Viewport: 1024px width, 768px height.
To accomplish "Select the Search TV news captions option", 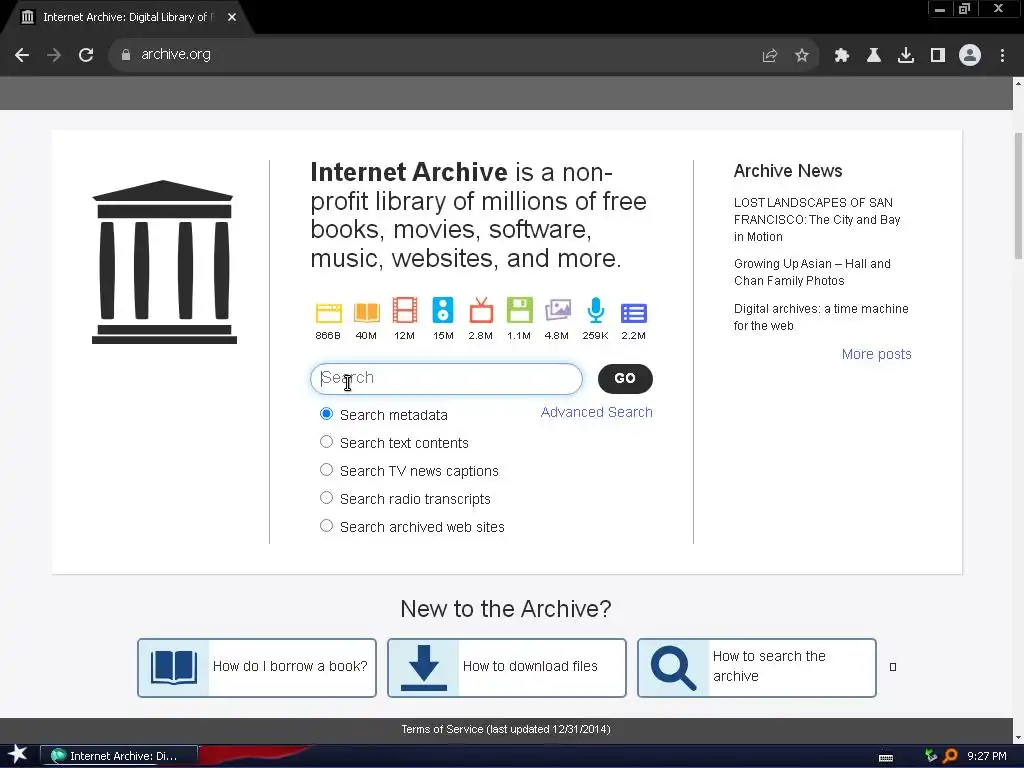I will tap(327, 470).
